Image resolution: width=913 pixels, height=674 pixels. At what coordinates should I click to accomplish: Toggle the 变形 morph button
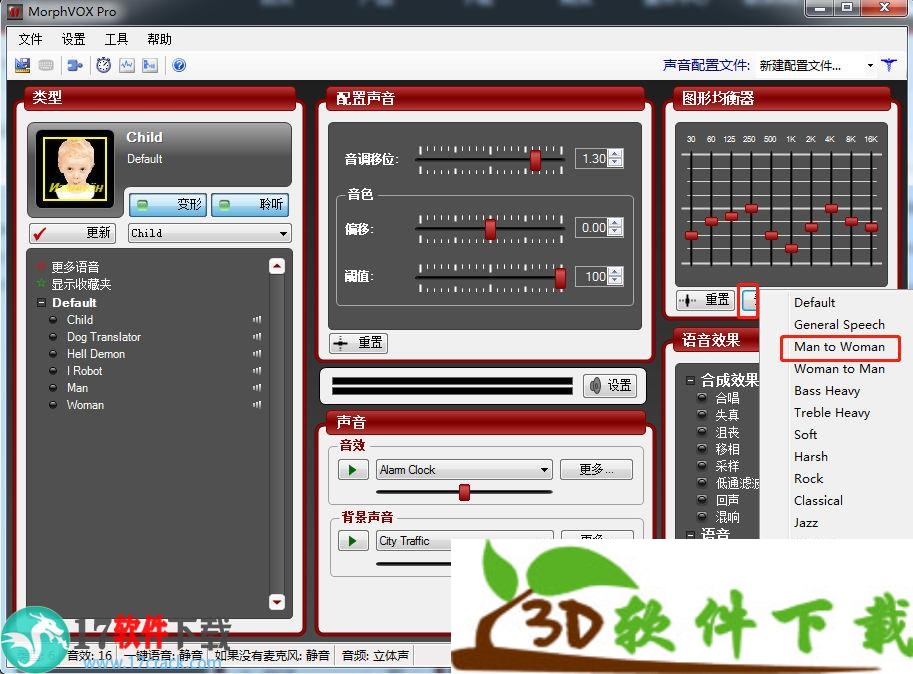pos(168,204)
